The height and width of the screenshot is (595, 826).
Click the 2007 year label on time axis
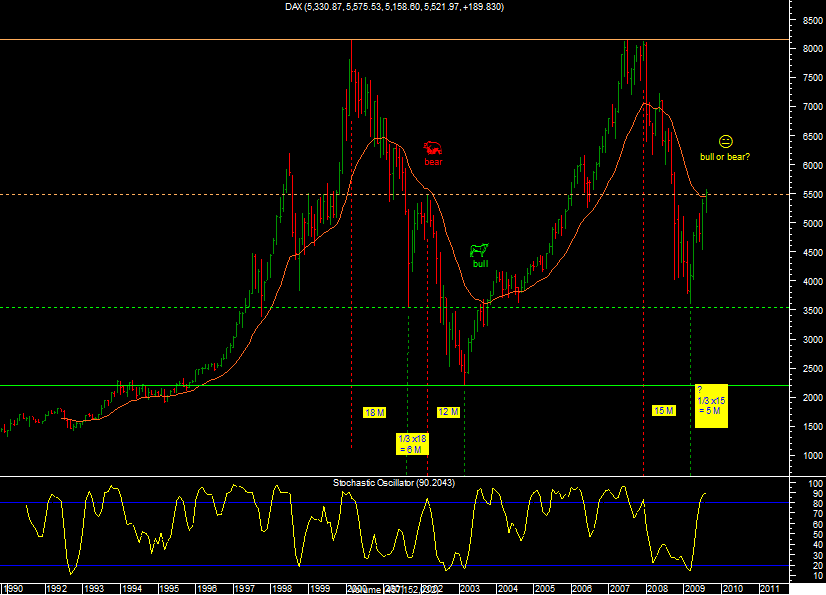click(620, 589)
